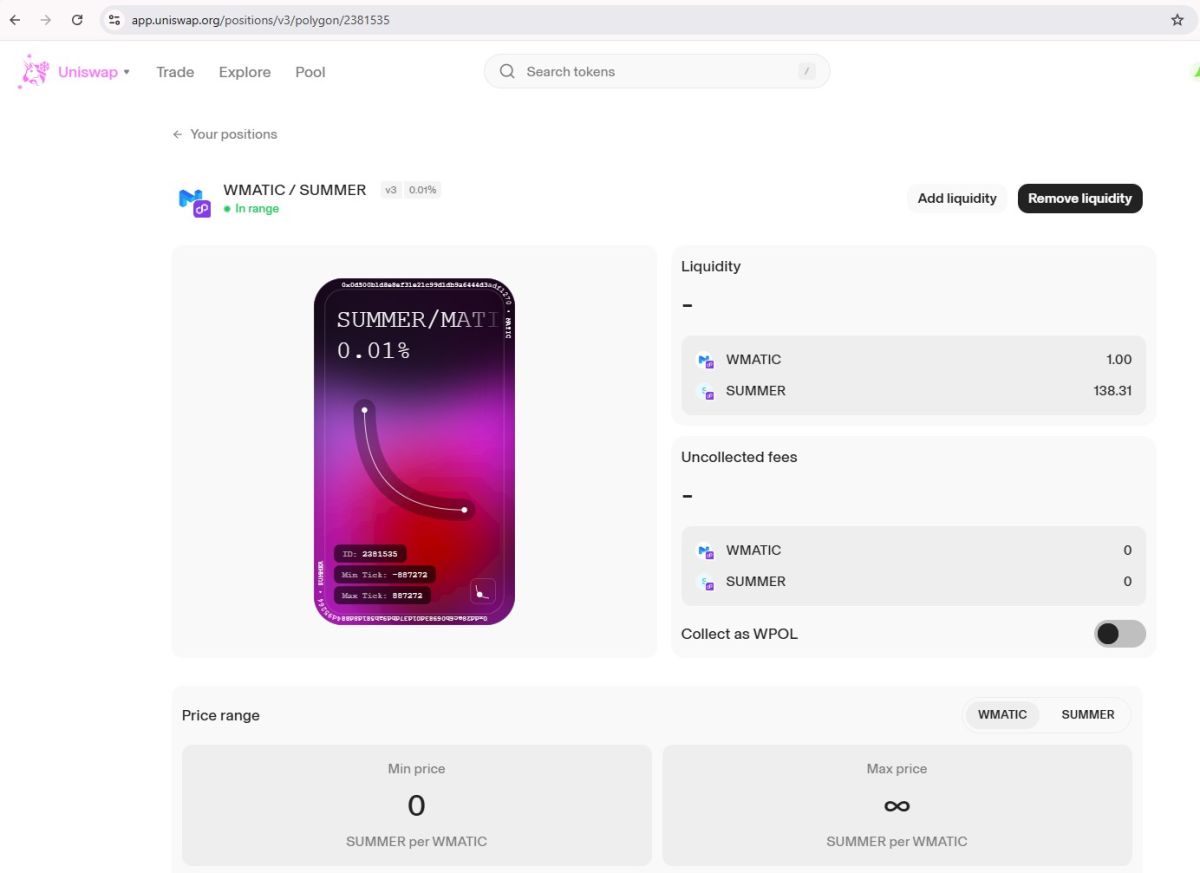Switch price range to WMATIC

(1002, 715)
